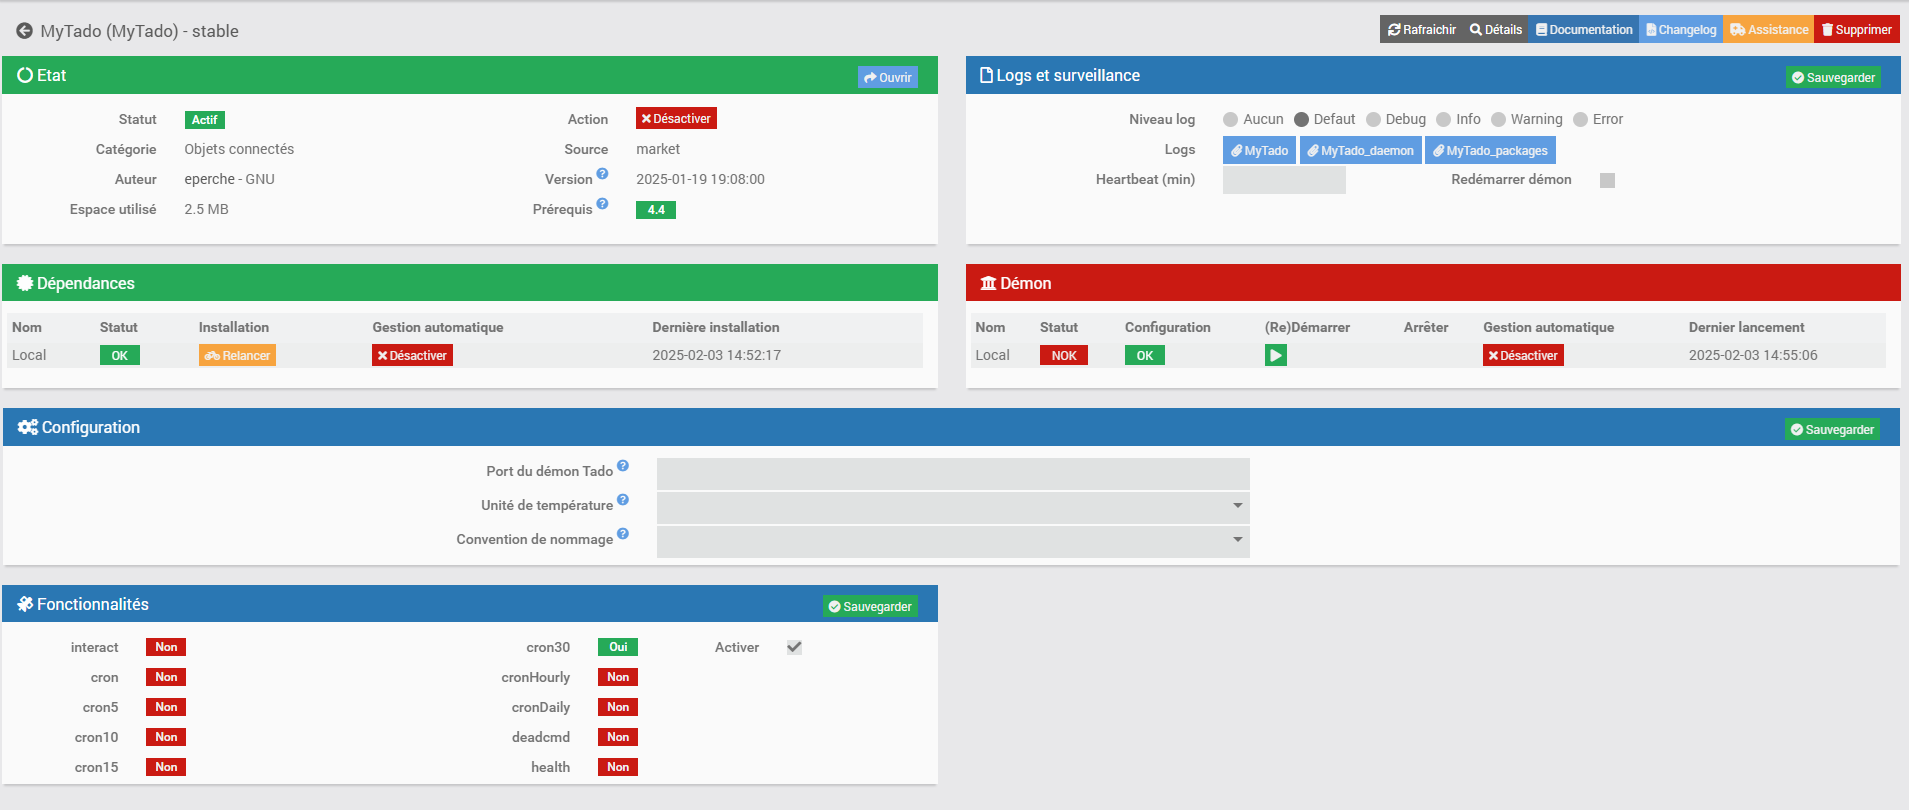Click the last installation date 2025-02-03 14:52:17

(x=717, y=355)
